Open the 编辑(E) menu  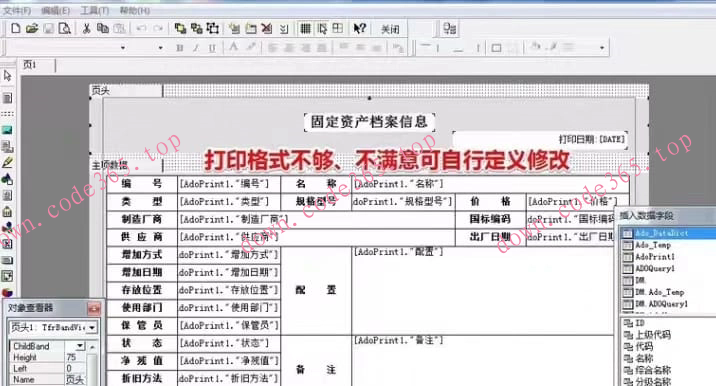tap(55, 10)
